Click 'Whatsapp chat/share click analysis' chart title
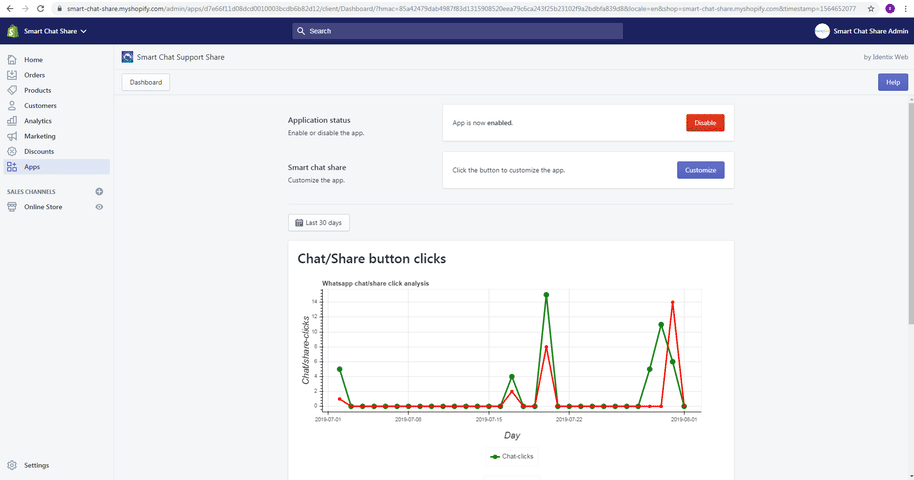The width and height of the screenshot is (914, 480). pyautogui.click(x=375, y=283)
